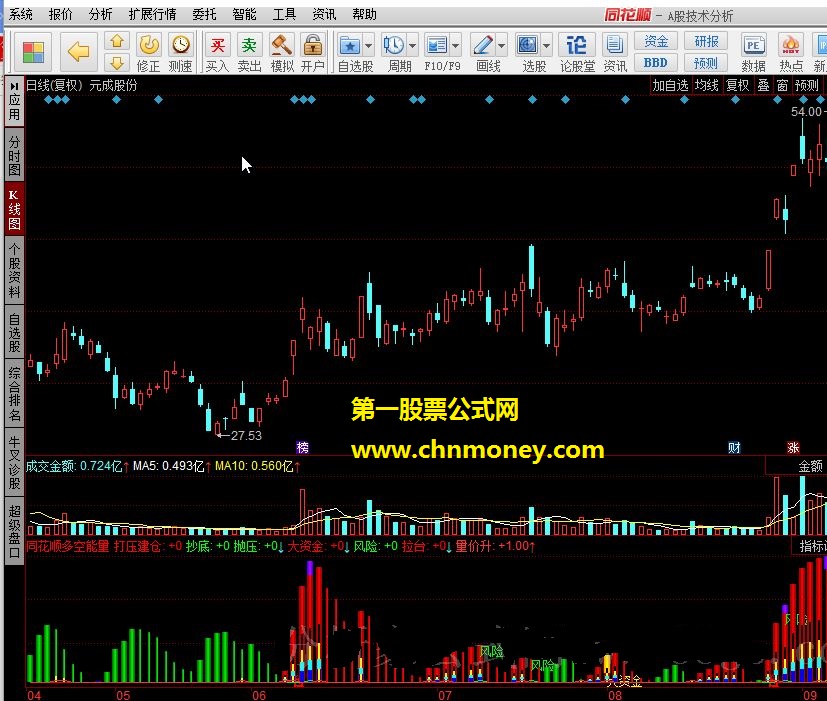This screenshot has width=827, height=701.
Task: Open the 论股堂 forum icon
Action: pos(576,52)
